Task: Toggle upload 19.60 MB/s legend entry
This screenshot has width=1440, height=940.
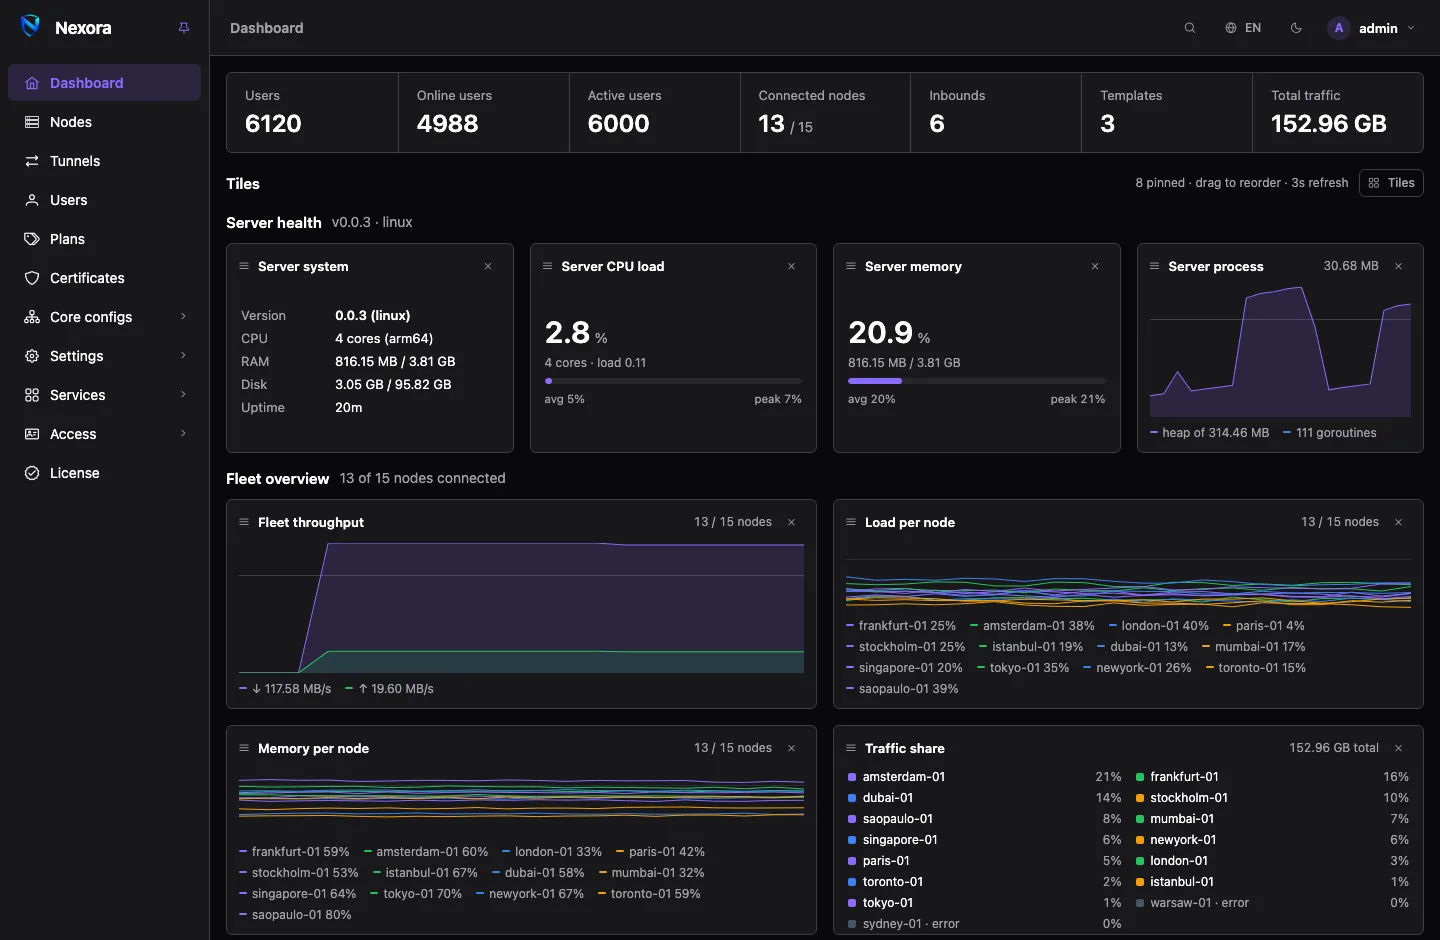Action: pyautogui.click(x=389, y=689)
